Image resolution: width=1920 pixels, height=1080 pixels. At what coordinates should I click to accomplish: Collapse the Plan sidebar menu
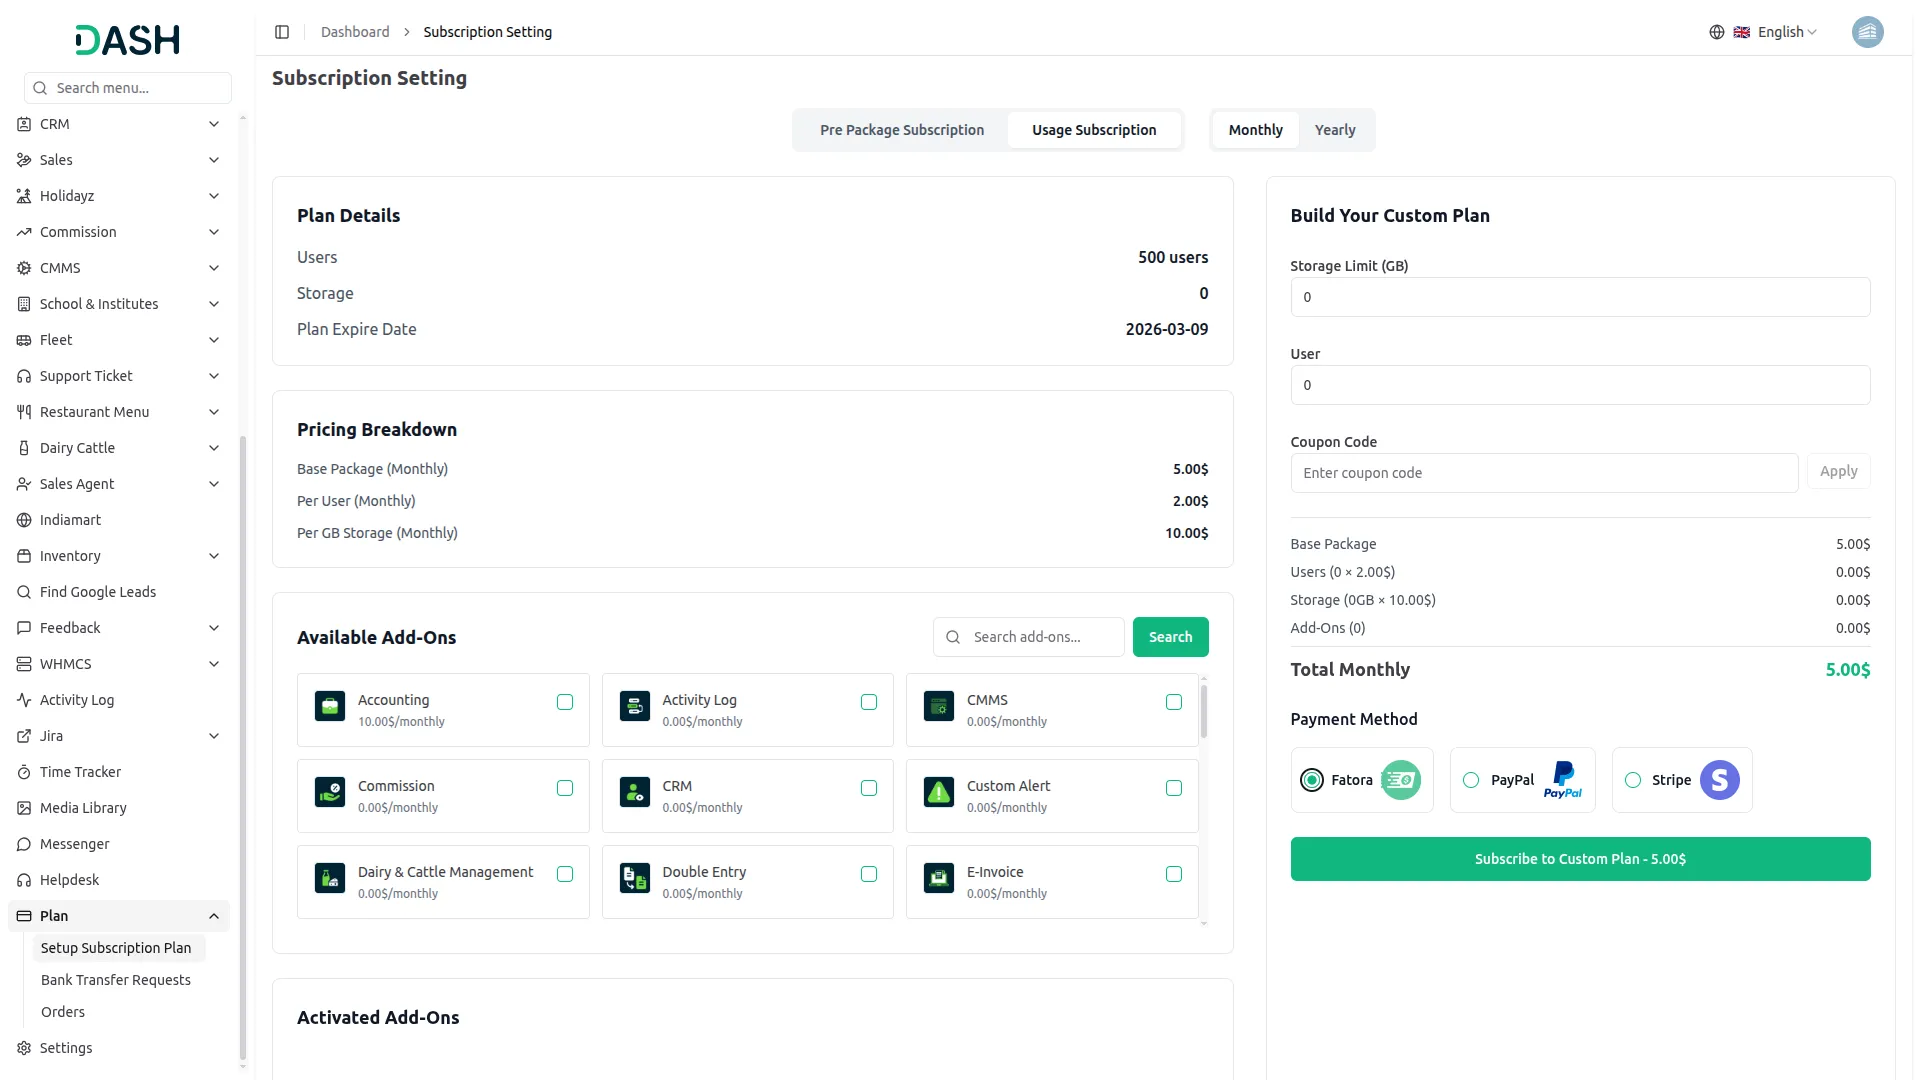[x=119, y=916]
